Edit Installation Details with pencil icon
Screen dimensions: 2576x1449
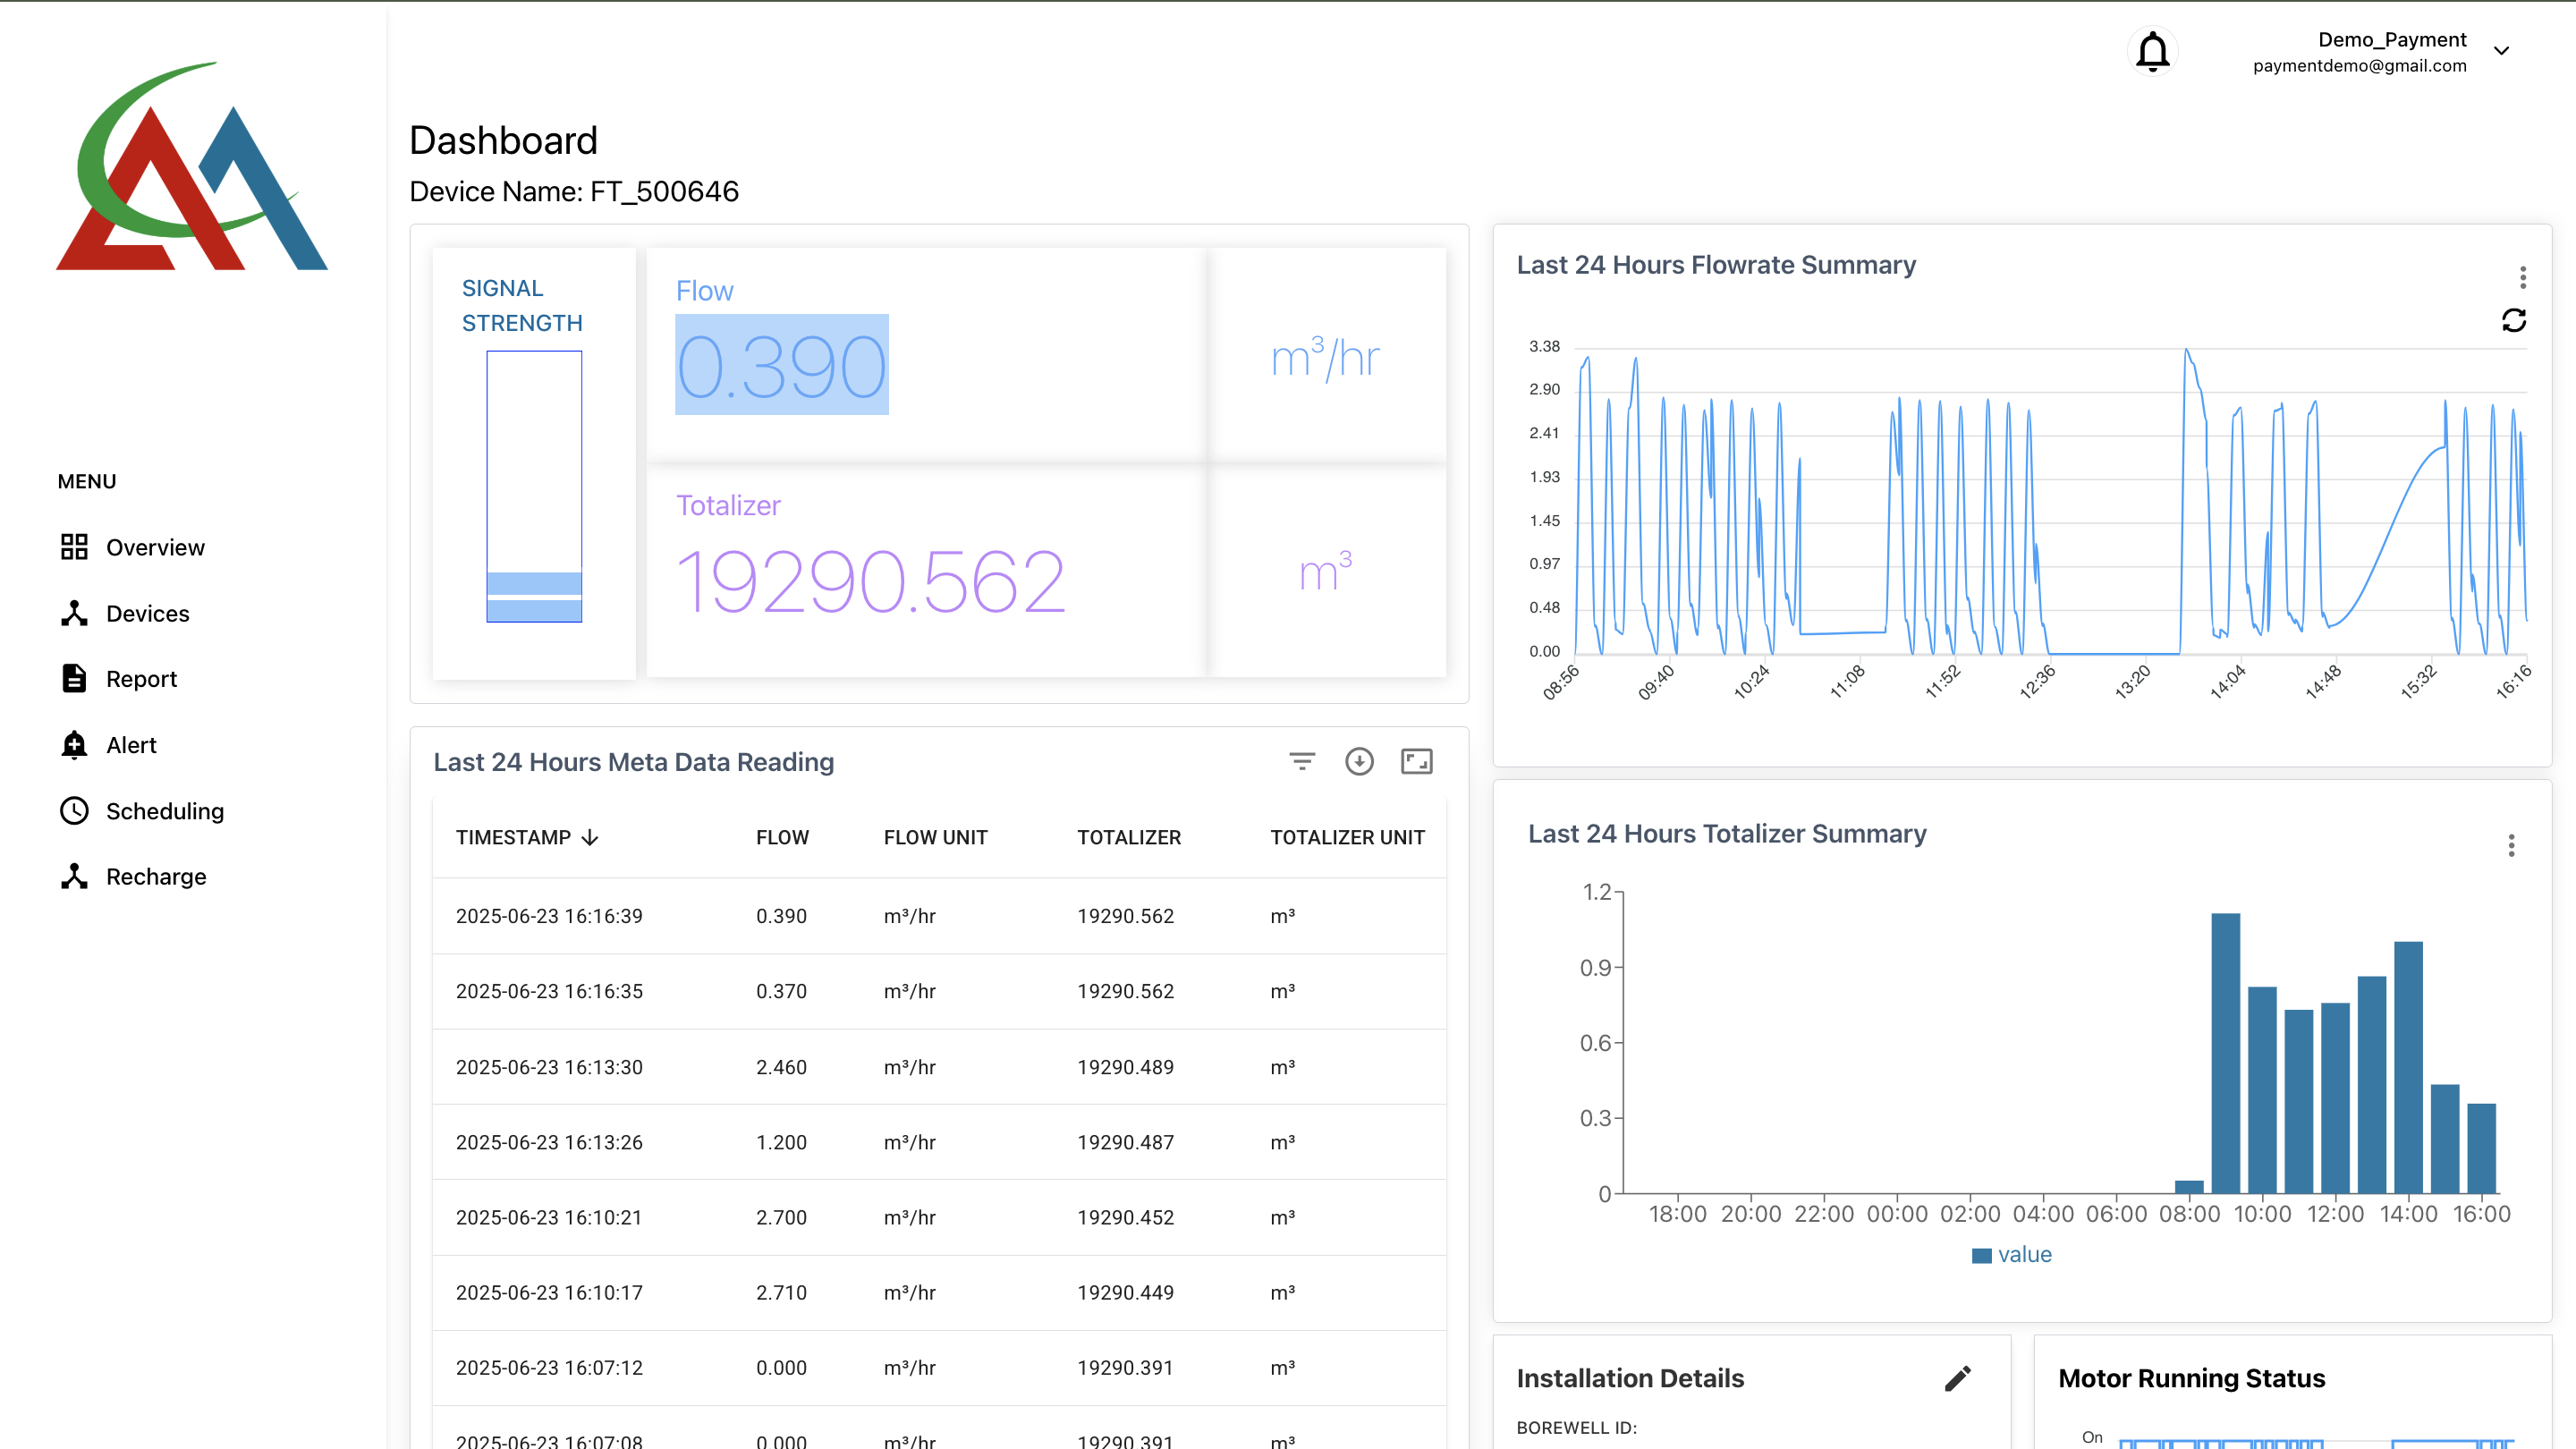(x=1957, y=1378)
